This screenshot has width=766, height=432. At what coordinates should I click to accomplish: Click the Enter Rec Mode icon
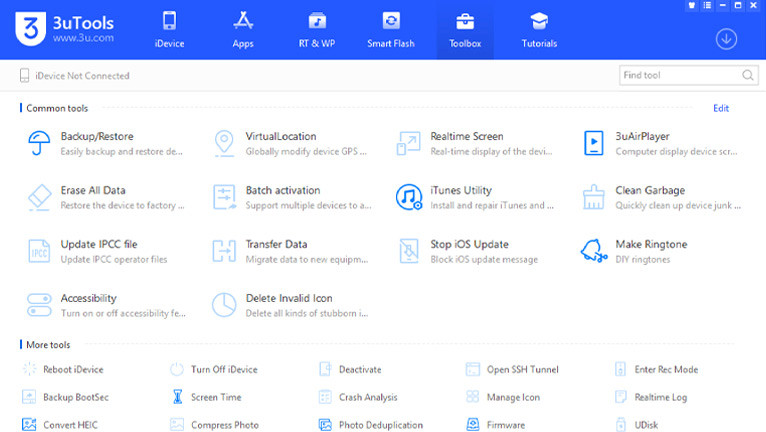pos(620,369)
